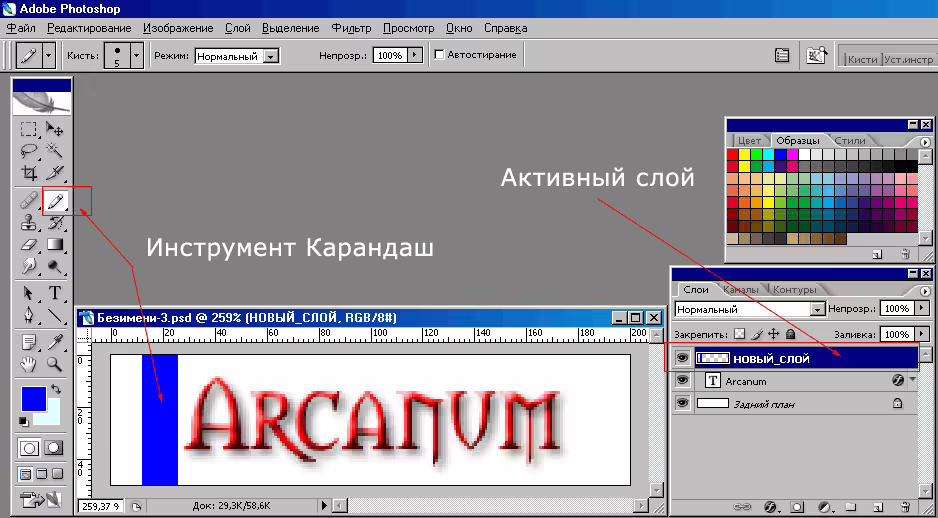Select the Healing Brush tool
The height and width of the screenshot is (518, 938).
pyautogui.click(x=28, y=200)
